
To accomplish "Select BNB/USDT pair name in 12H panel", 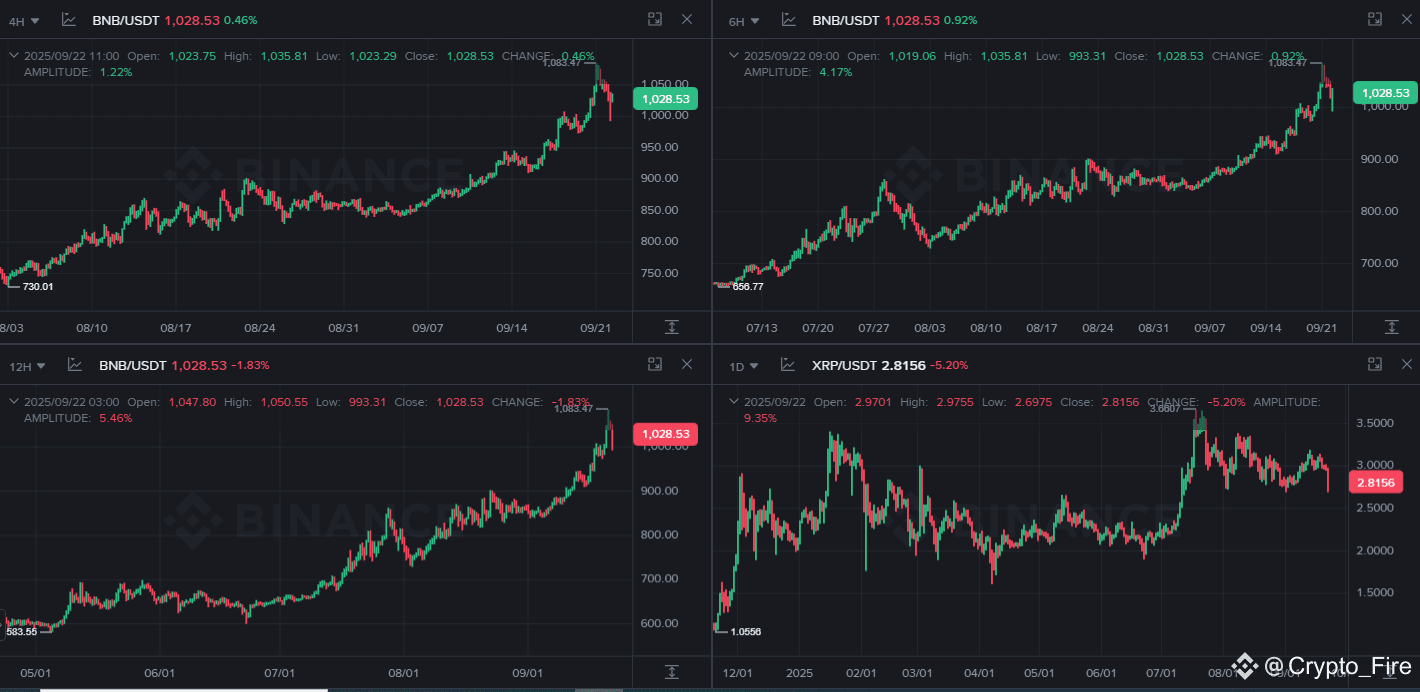I will click(132, 366).
